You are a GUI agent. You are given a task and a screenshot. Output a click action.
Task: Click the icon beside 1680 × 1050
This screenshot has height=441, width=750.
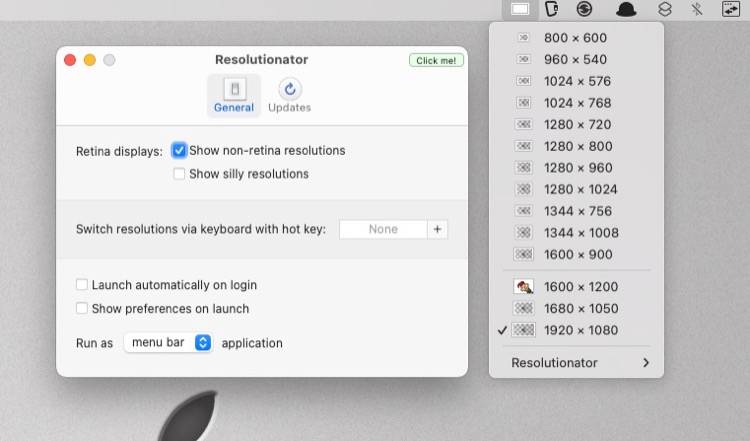tap(523, 309)
